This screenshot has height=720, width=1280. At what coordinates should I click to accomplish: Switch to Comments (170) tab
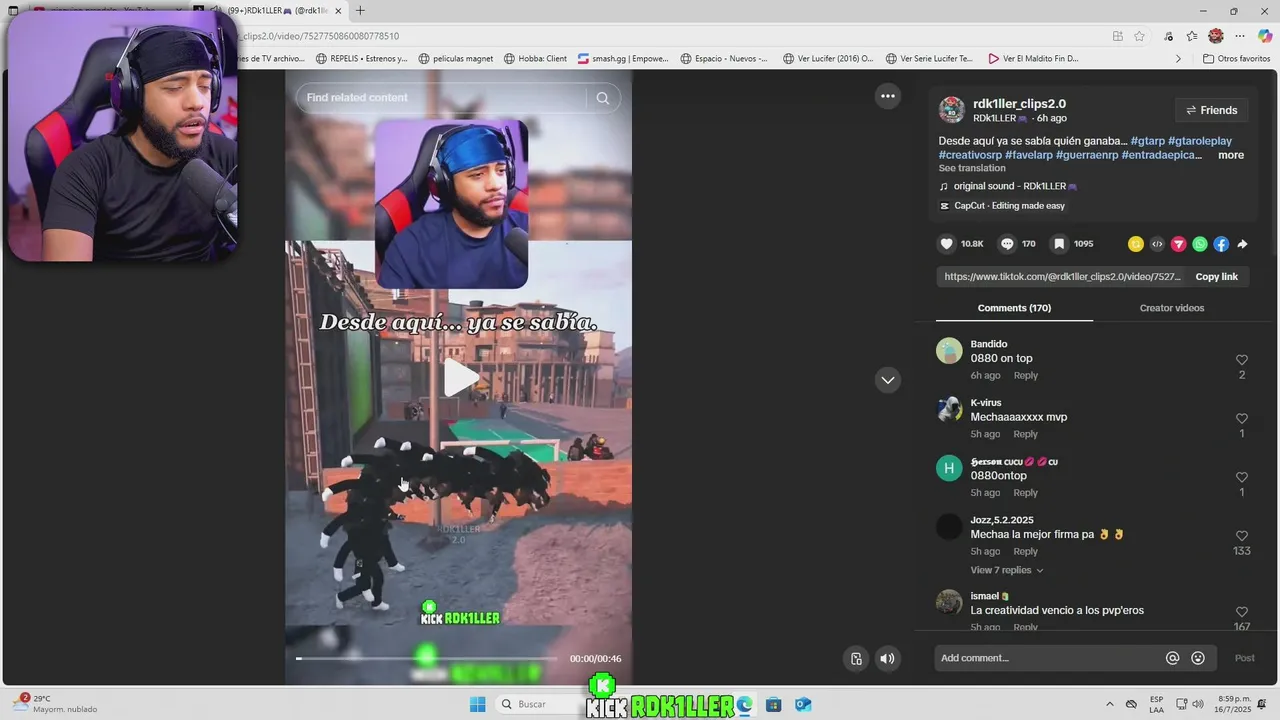[1014, 308]
